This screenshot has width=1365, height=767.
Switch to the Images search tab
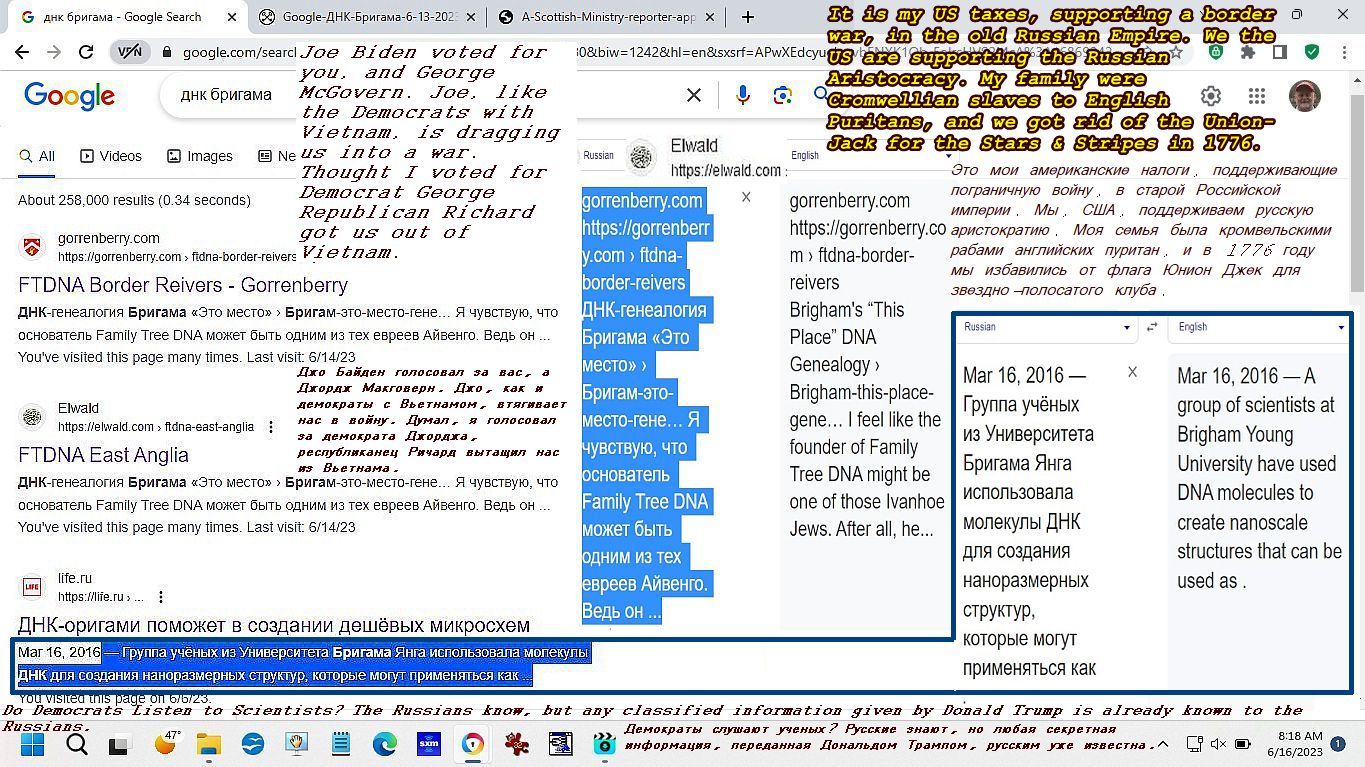200,156
